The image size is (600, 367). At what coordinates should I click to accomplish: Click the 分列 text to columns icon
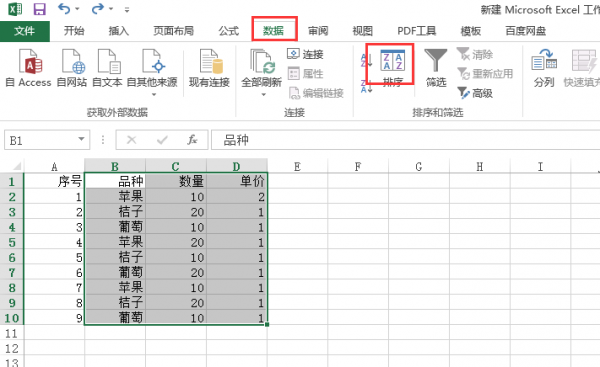click(544, 68)
